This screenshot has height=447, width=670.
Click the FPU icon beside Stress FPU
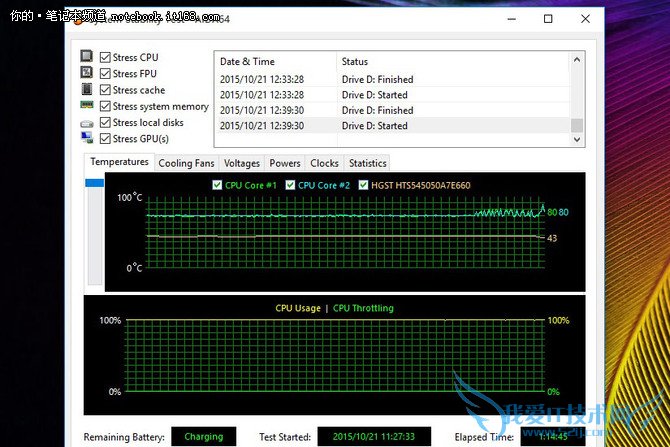tap(87, 72)
